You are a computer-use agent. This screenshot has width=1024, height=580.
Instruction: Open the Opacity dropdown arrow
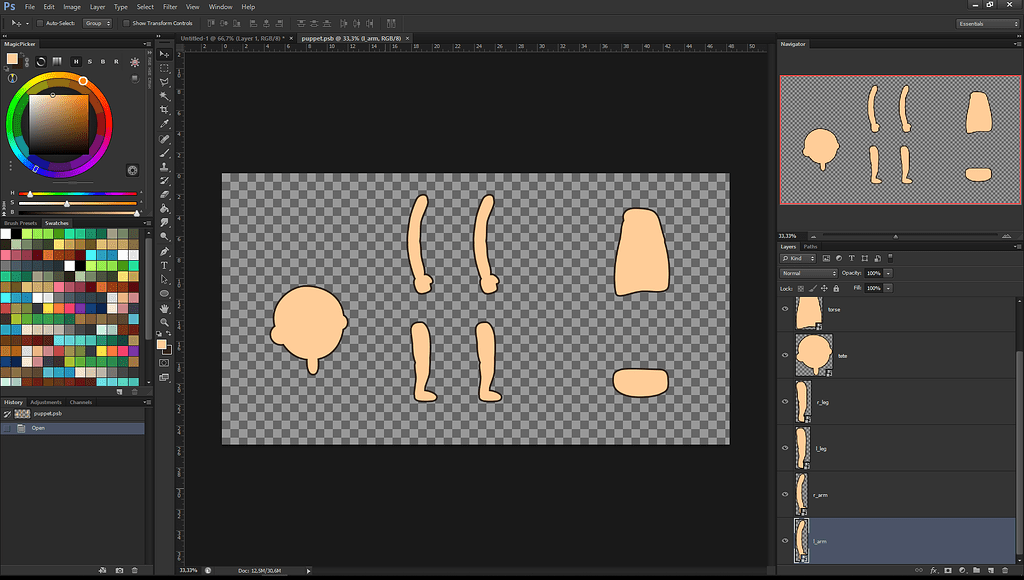tap(888, 273)
